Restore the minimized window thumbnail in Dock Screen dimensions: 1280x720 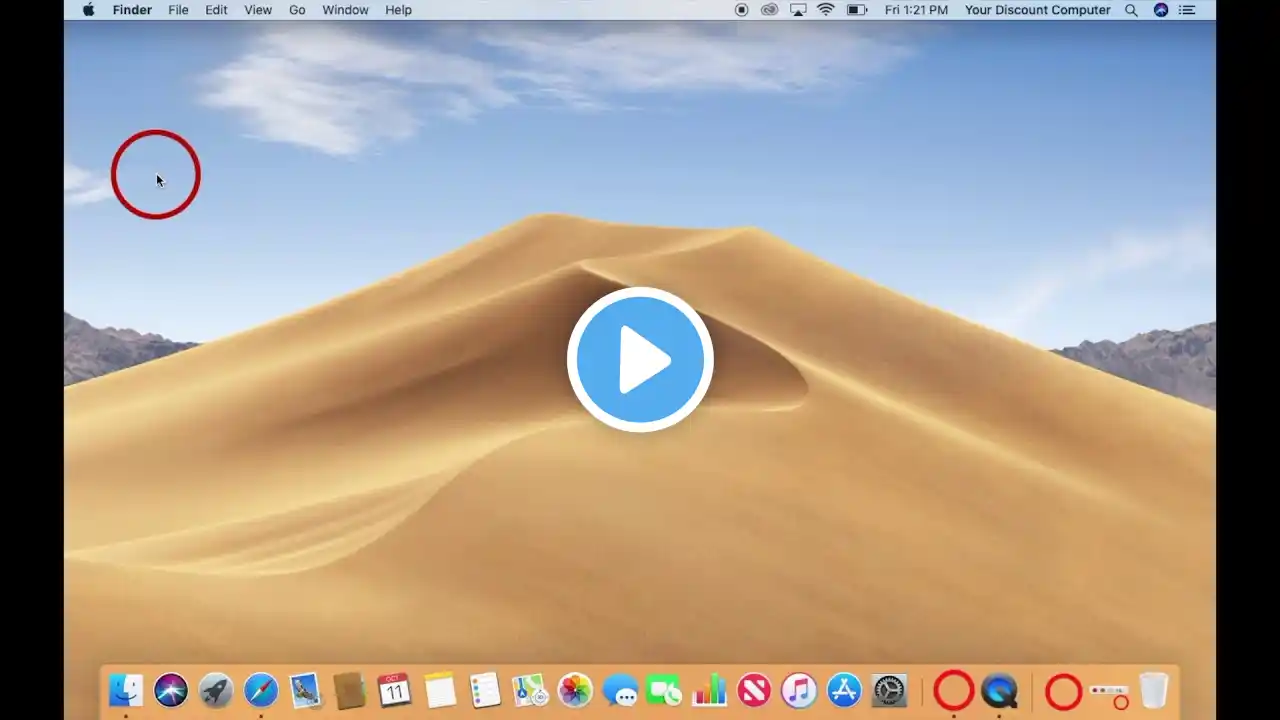click(1108, 691)
